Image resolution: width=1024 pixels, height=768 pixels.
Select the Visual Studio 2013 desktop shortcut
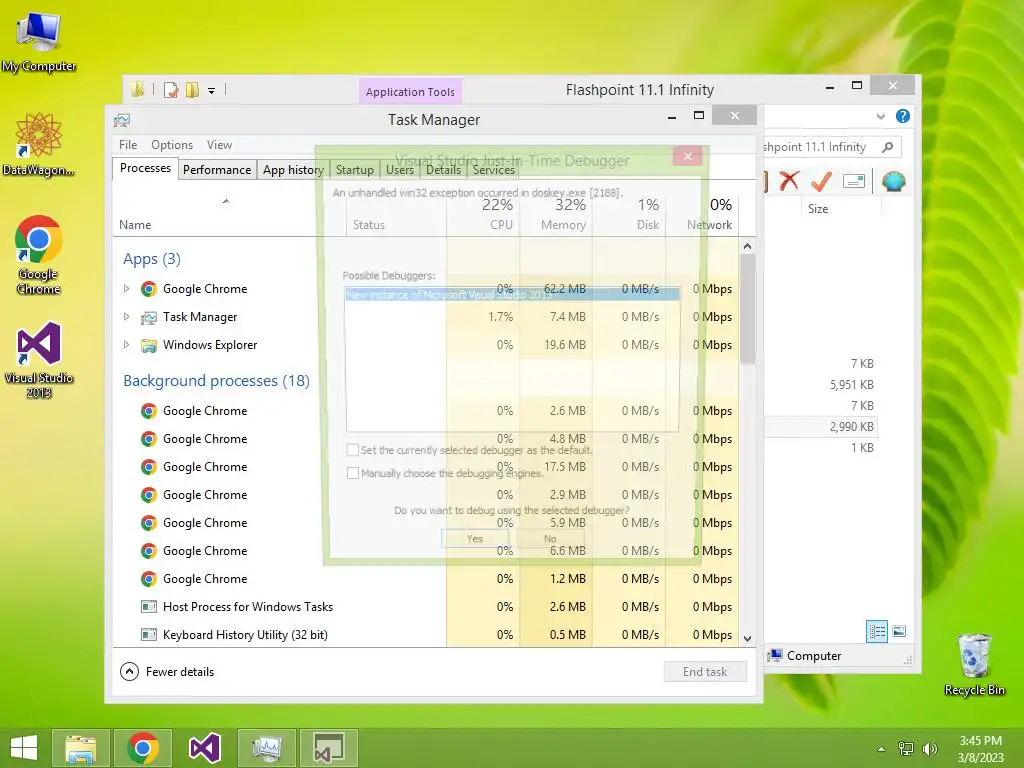pos(39,359)
